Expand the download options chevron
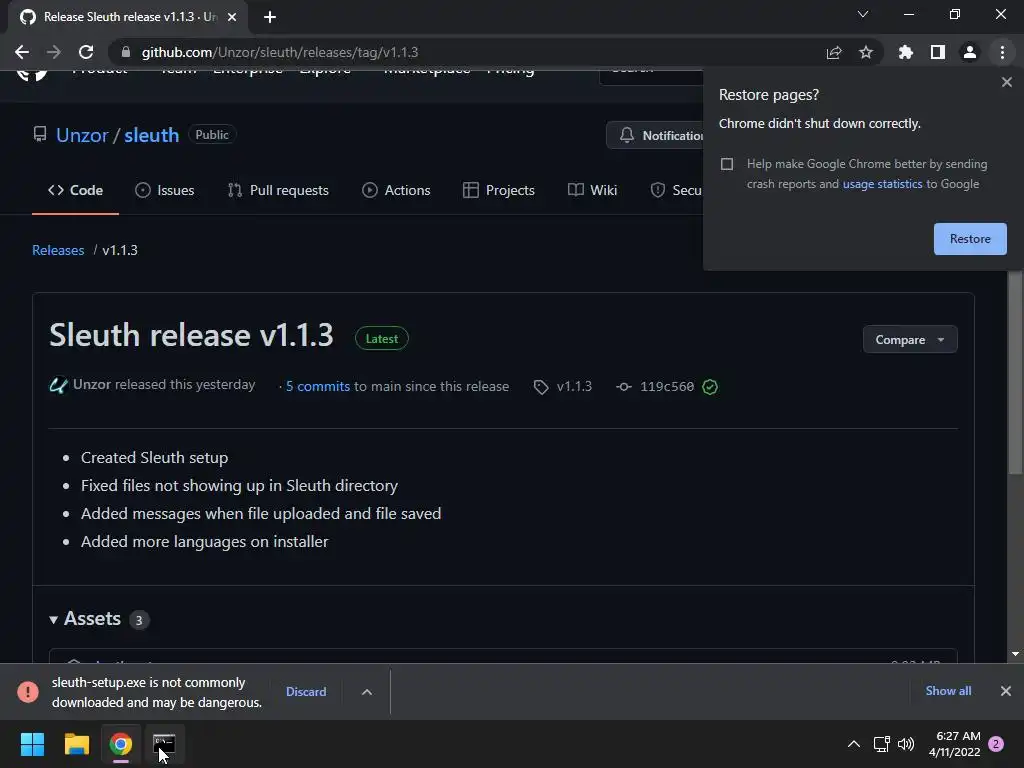The width and height of the screenshot is (1024, 768). point(367,692)
